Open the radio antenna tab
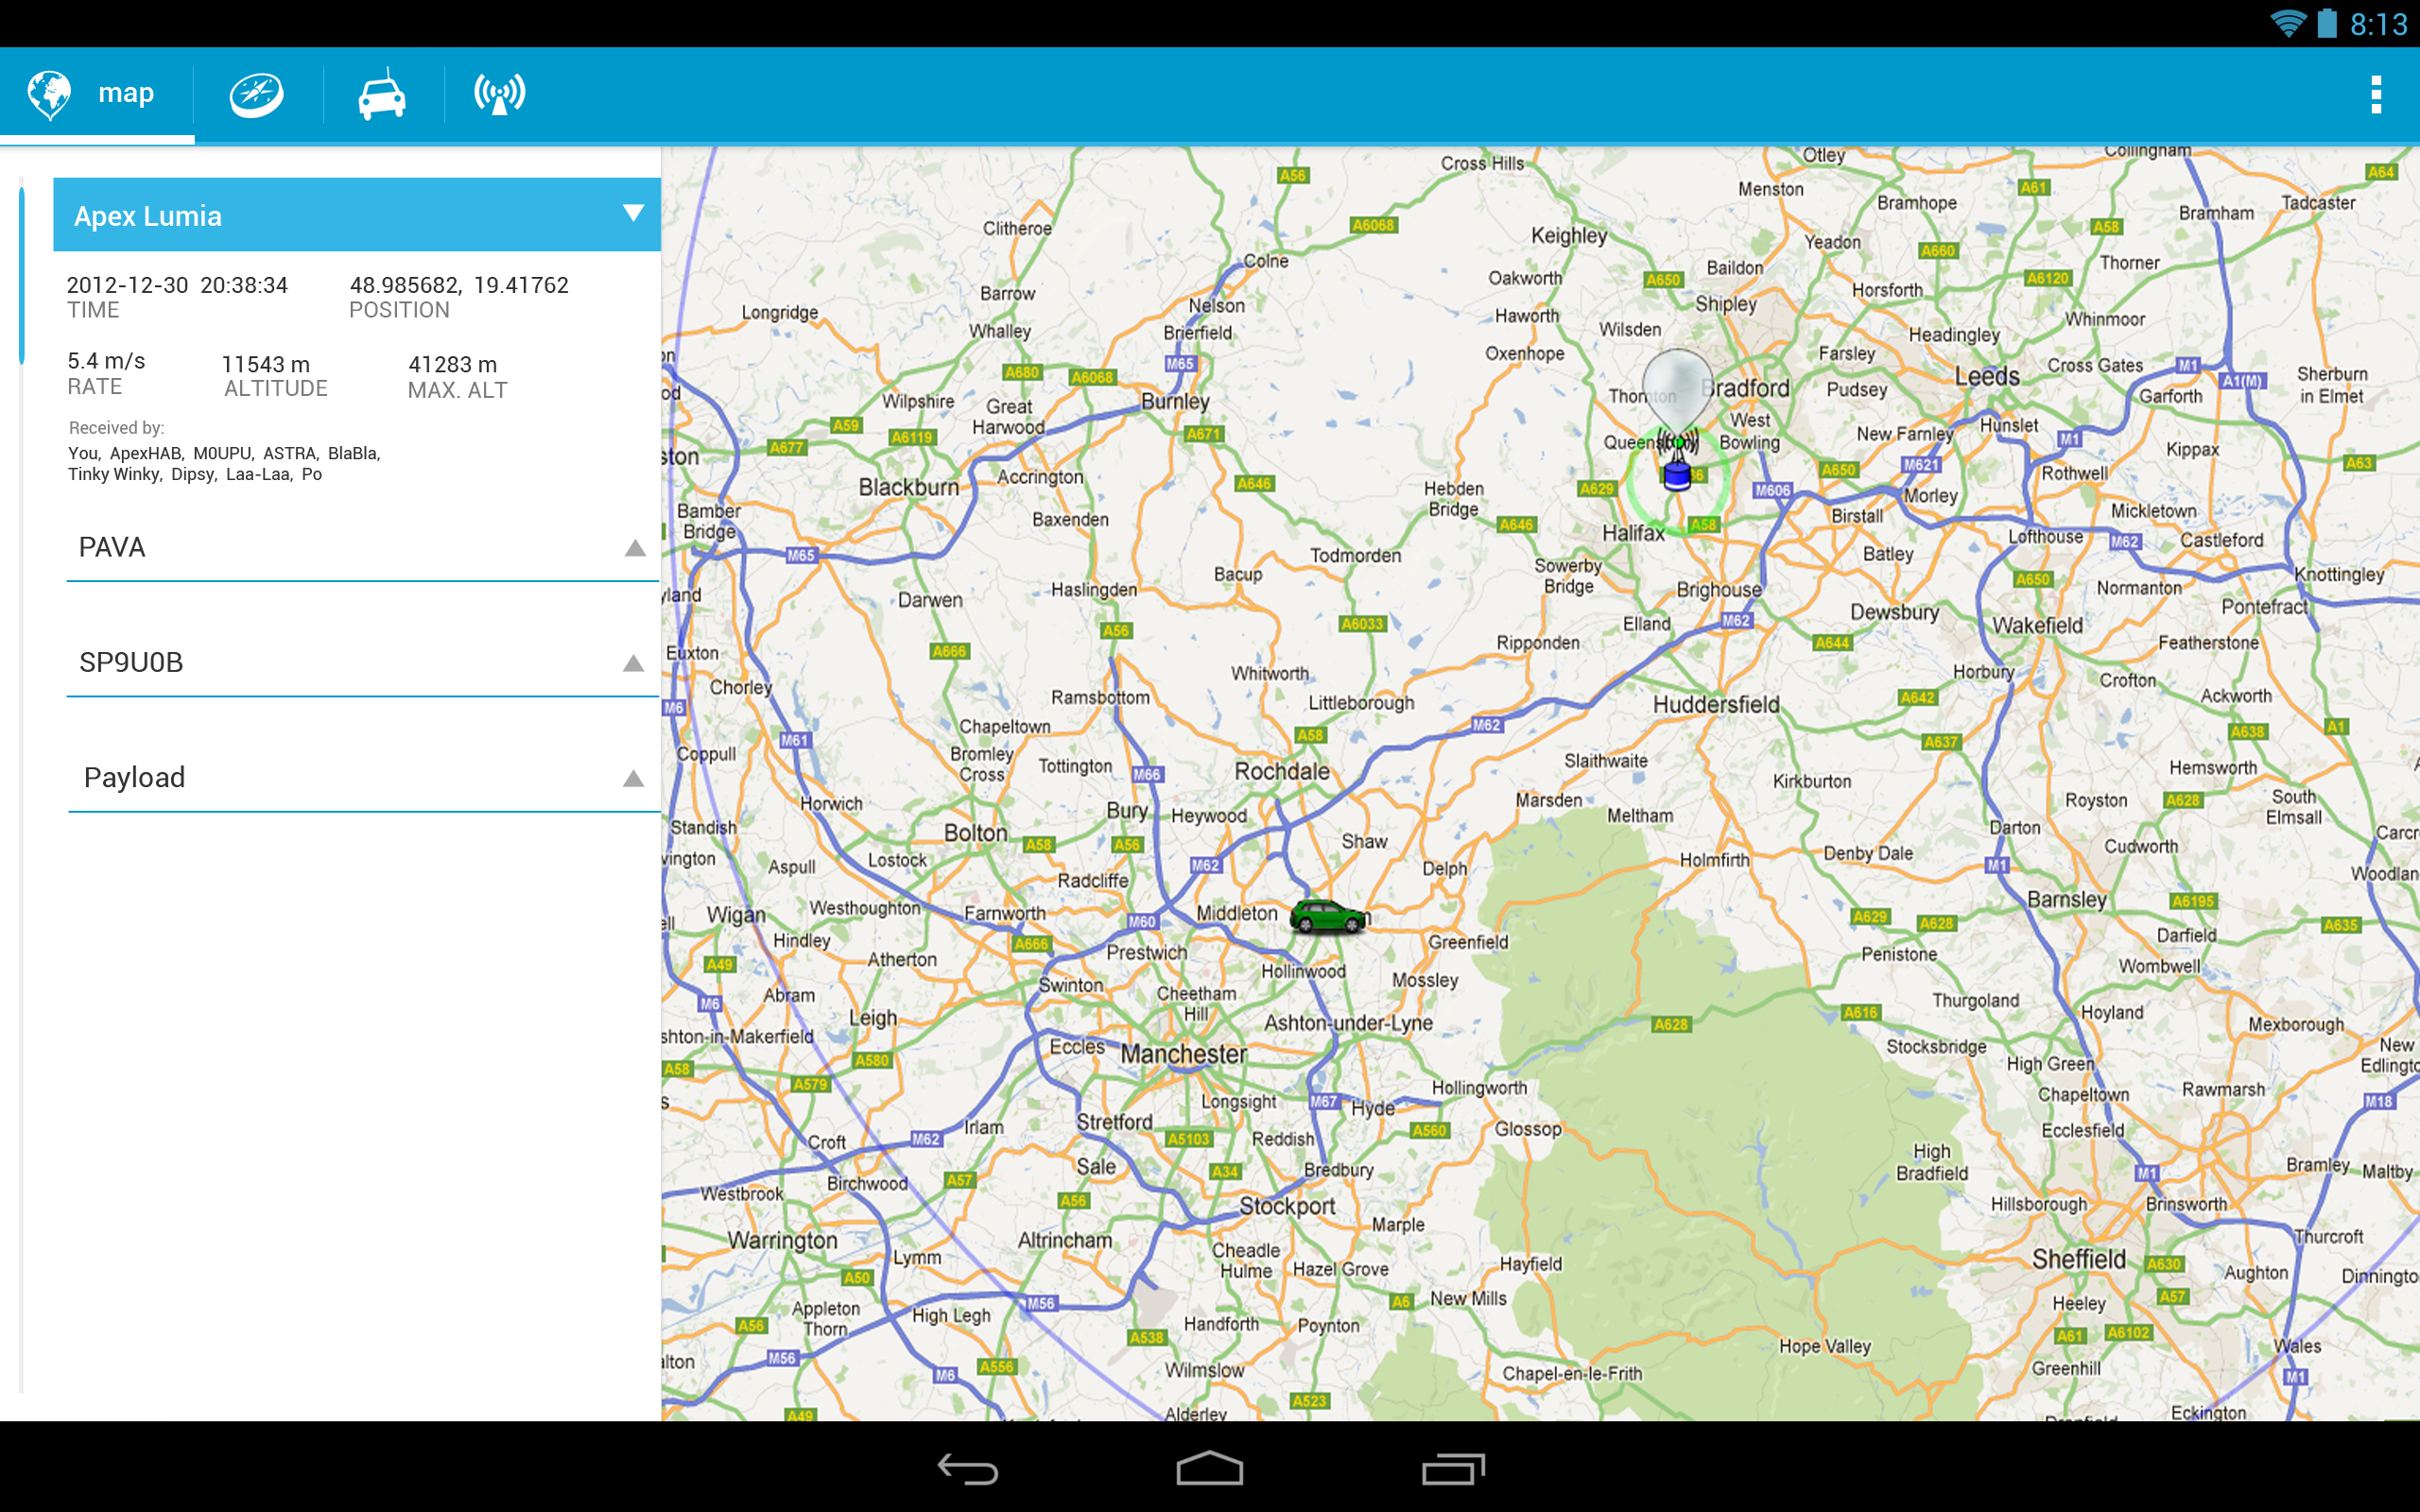Viewport: 2420px width, 1512px height. pyautogui.click(x=499, y=95)
